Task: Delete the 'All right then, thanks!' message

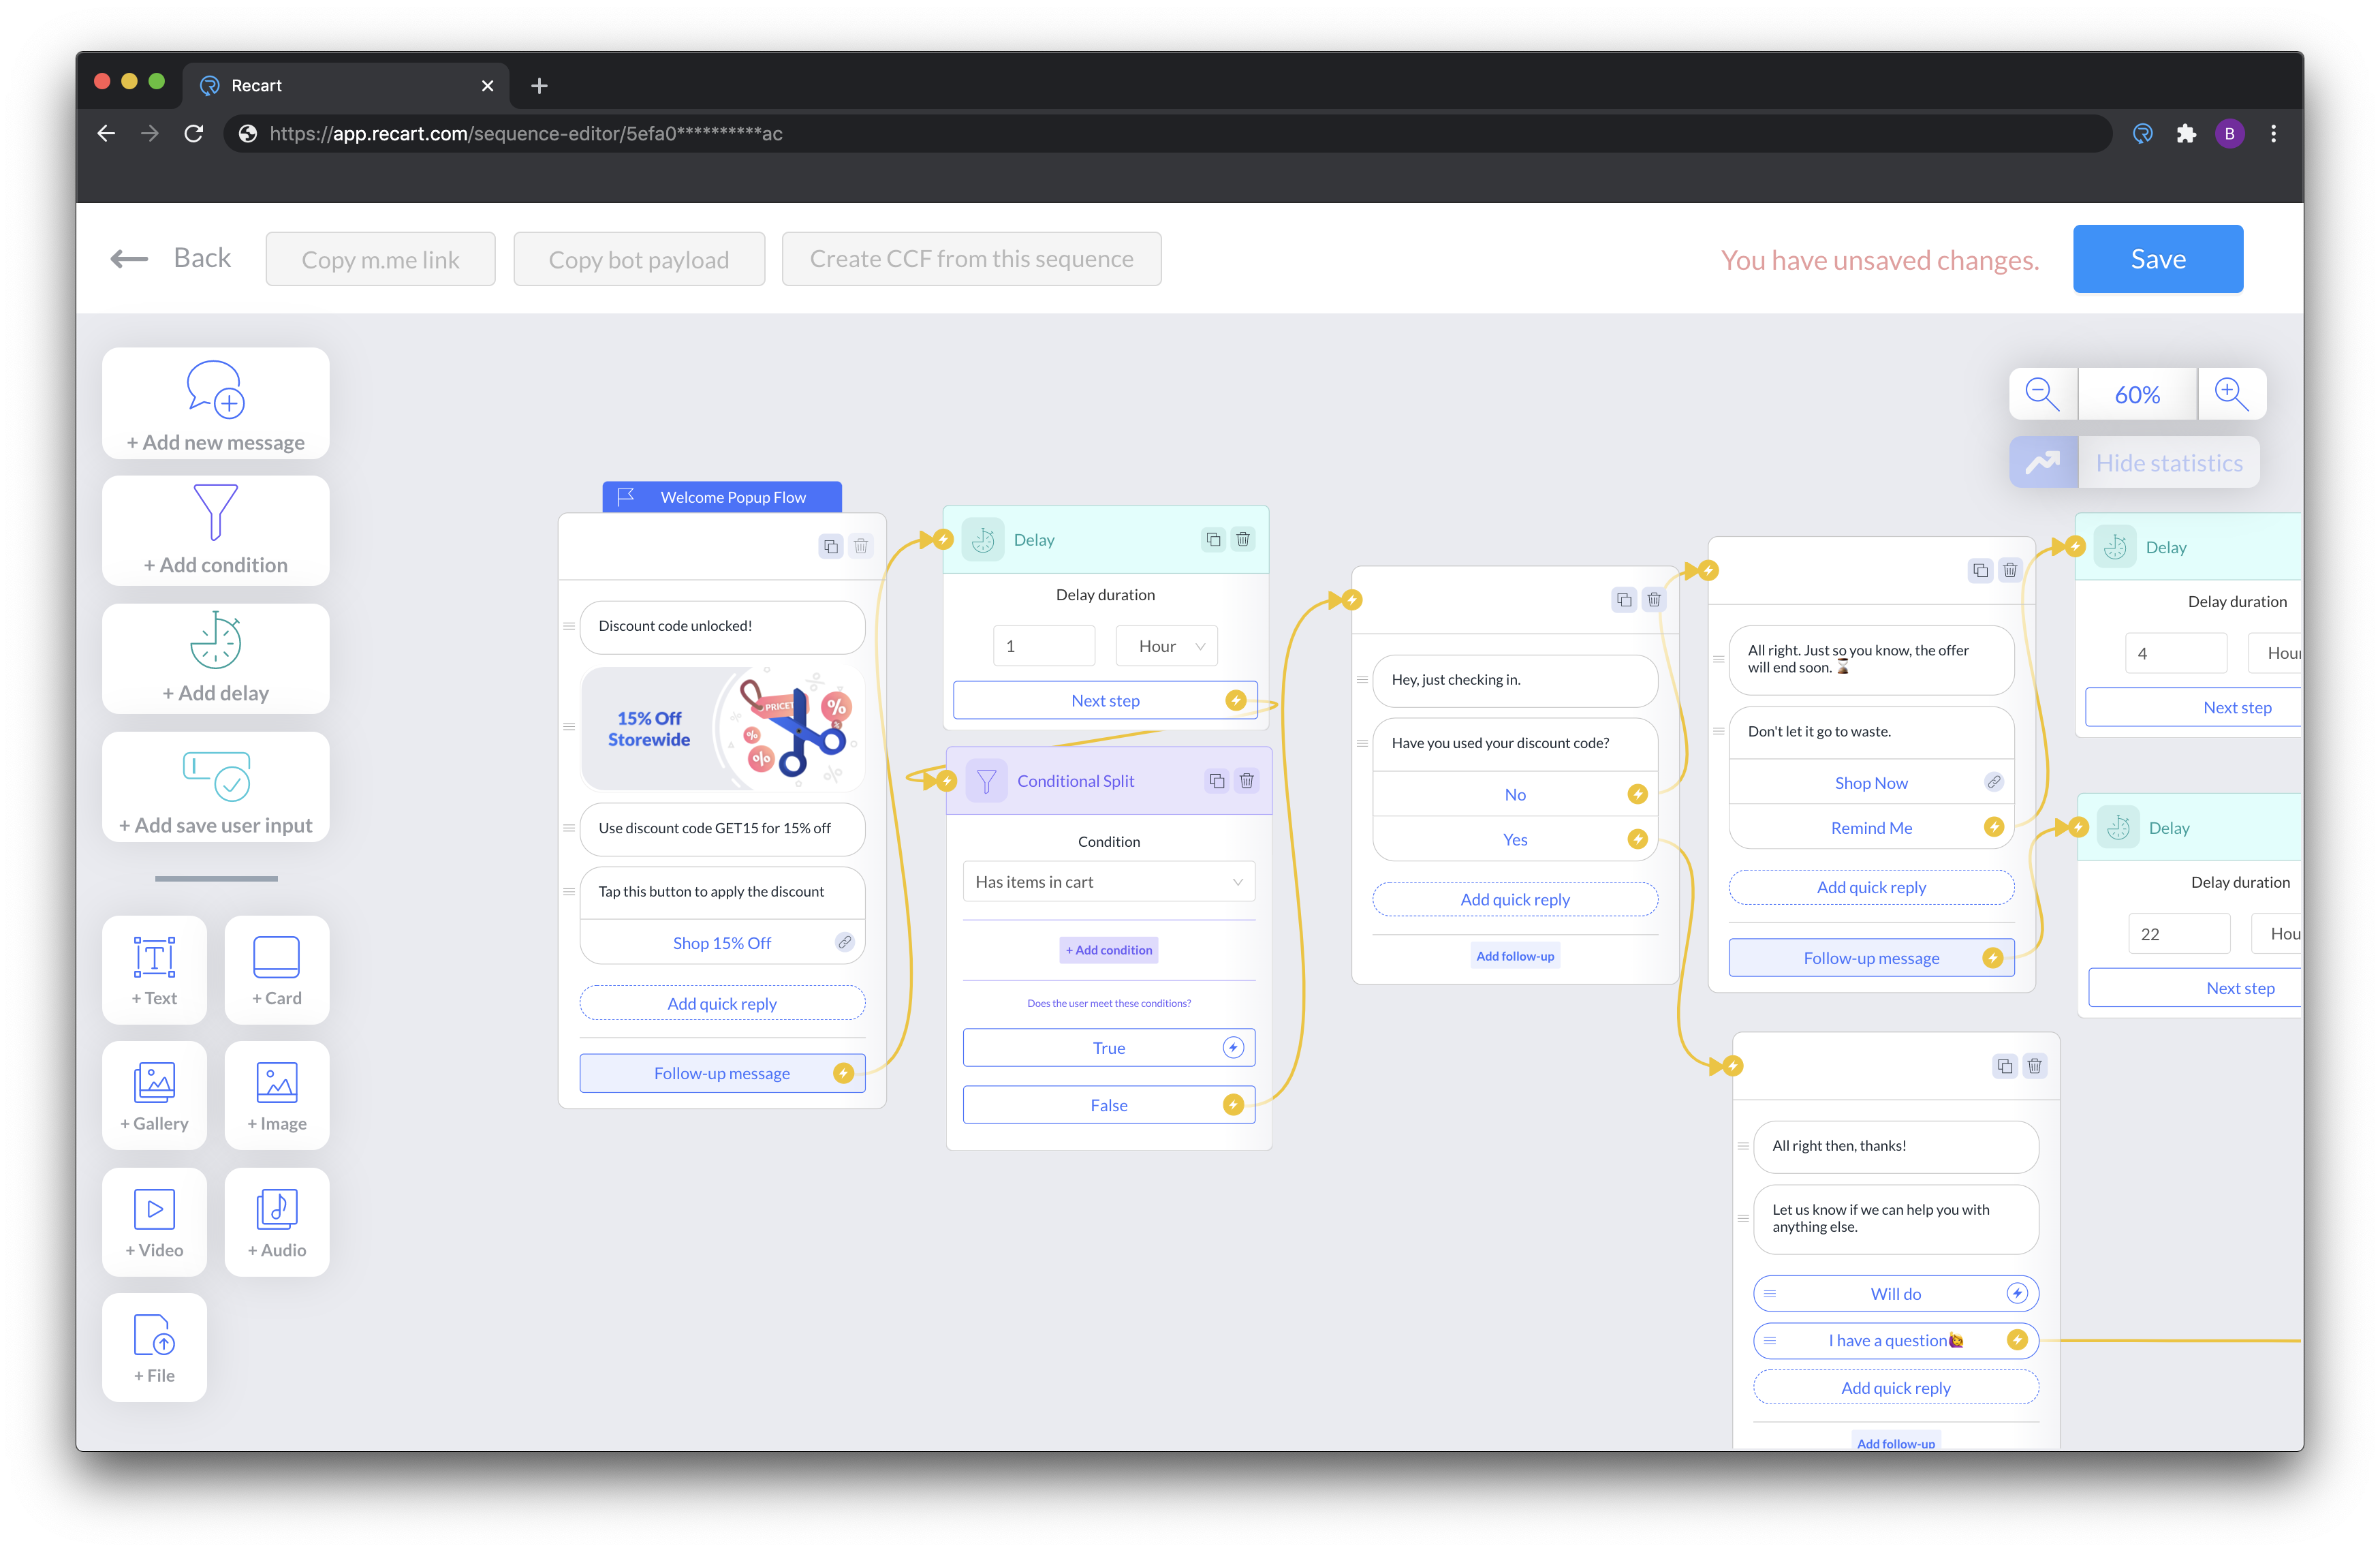Action: 2035,1066
